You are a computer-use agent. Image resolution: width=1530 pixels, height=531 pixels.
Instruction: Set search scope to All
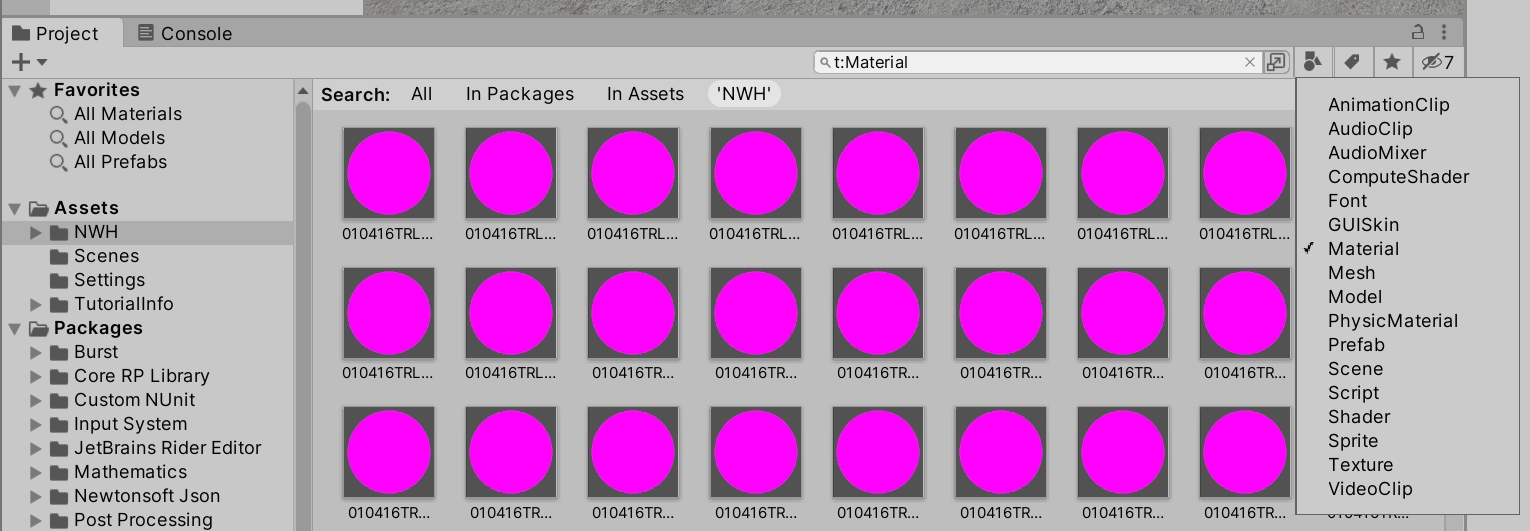tap(421, 94)
